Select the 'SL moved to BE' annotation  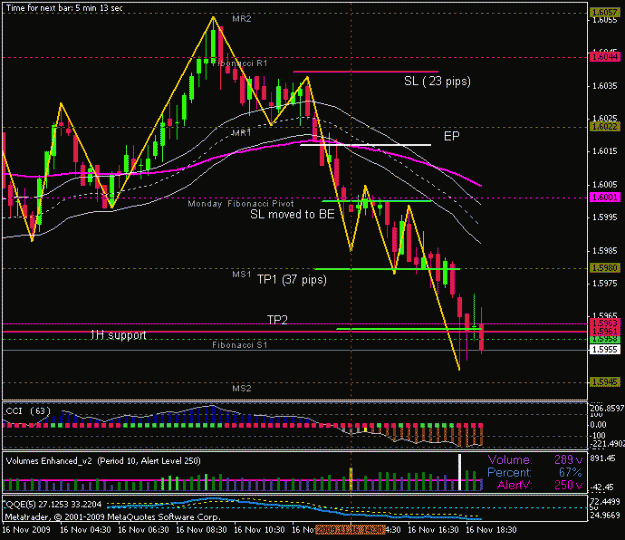292,214
